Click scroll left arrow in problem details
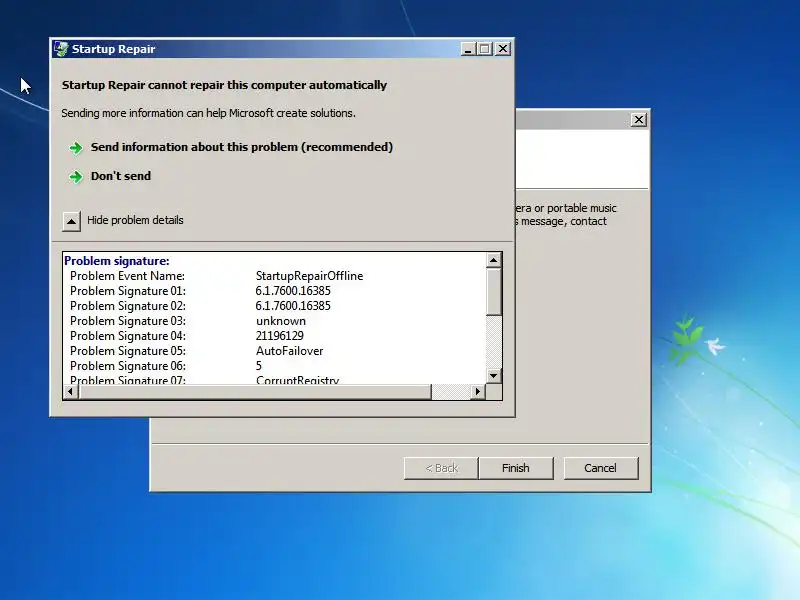 pos(71,392)
